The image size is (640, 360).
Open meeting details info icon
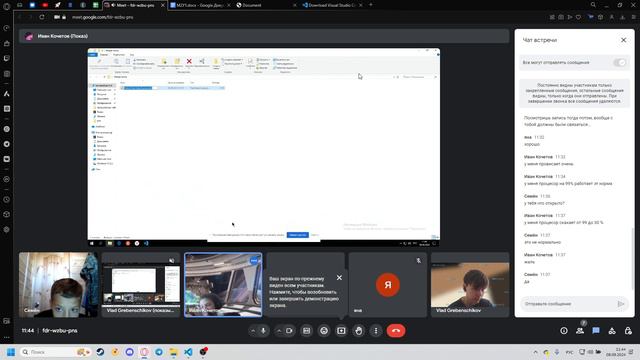tap(564, 331)
